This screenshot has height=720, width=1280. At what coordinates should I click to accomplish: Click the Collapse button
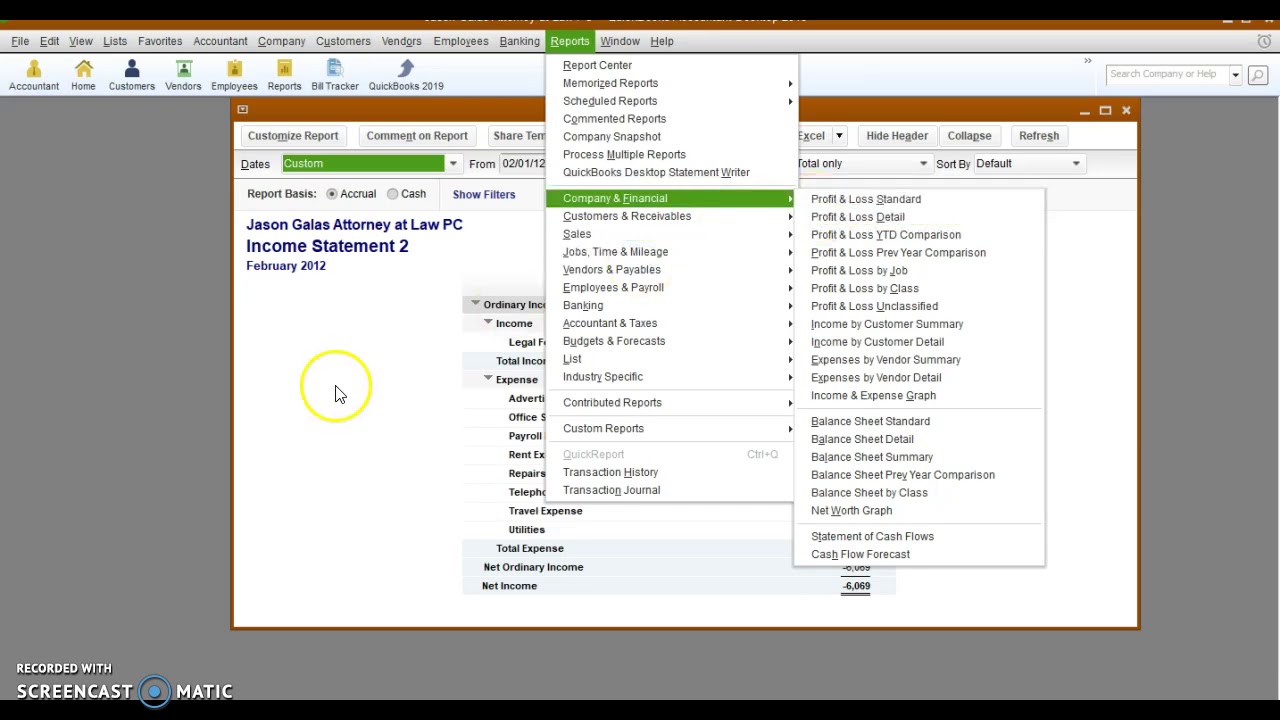pyautogui.click(x=969, y=136)
